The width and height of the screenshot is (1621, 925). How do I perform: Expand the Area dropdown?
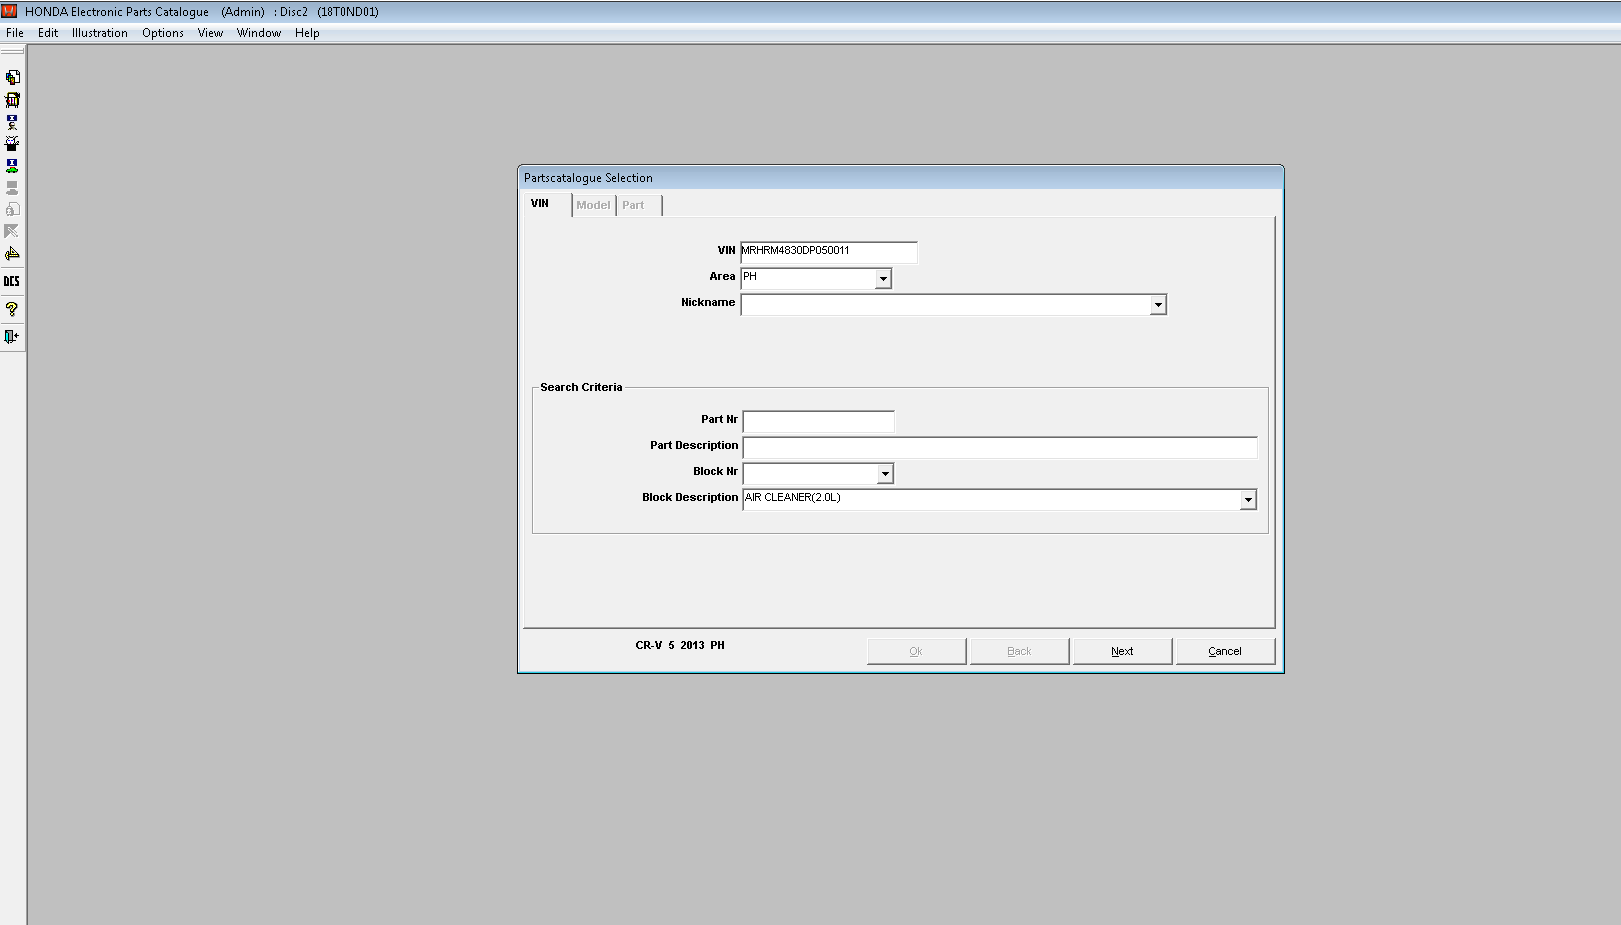click(883, 279)
